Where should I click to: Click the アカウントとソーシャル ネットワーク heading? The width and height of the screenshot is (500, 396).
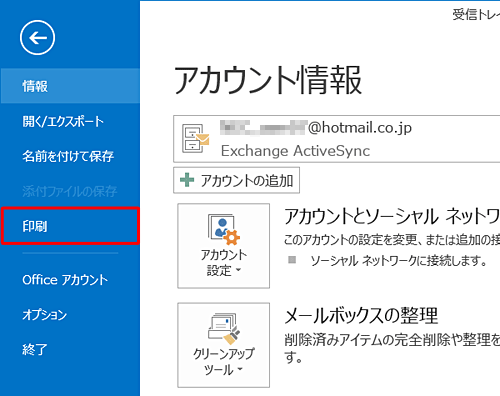[x=392, y=216]
